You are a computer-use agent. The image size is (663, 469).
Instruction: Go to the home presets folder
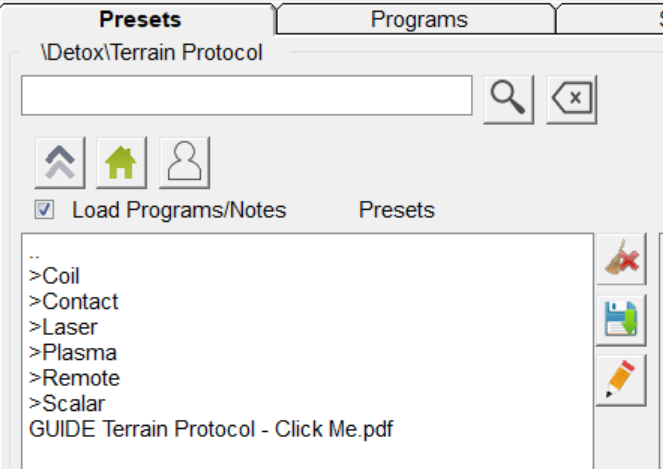(122, 163)
